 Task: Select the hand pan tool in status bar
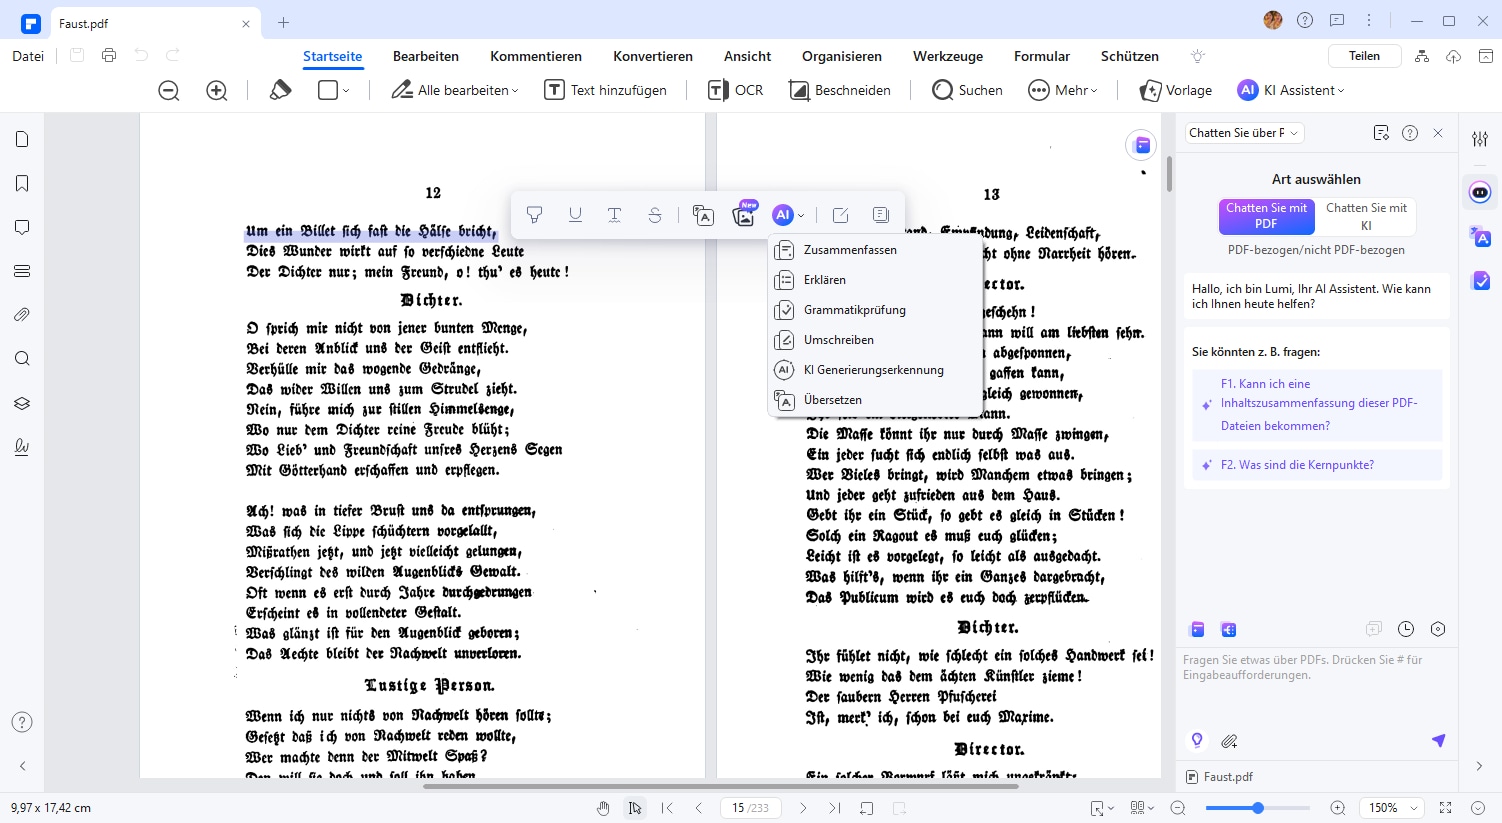[603, 808]
